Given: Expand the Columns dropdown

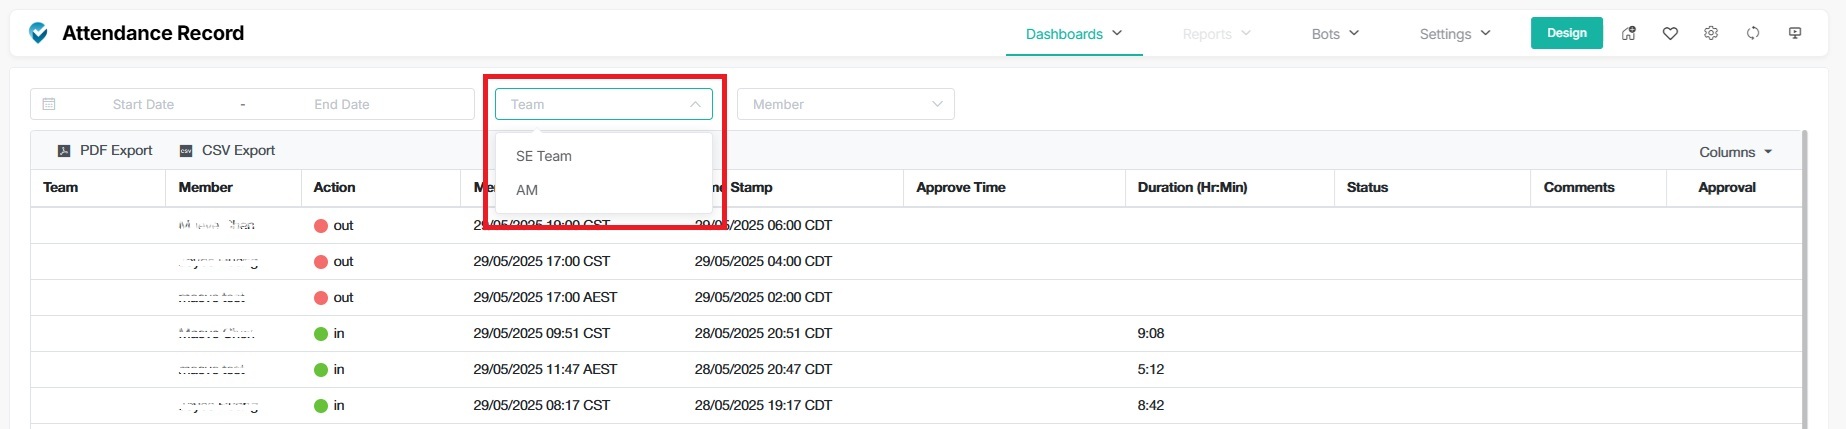Looking at the screenshot, I should (1735, 152).
